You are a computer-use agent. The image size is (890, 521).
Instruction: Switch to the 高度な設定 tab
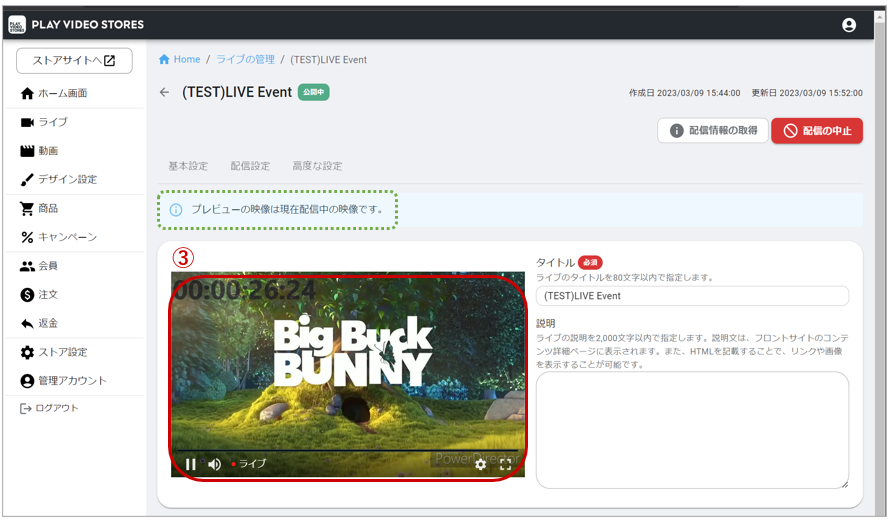click(317, 166)
